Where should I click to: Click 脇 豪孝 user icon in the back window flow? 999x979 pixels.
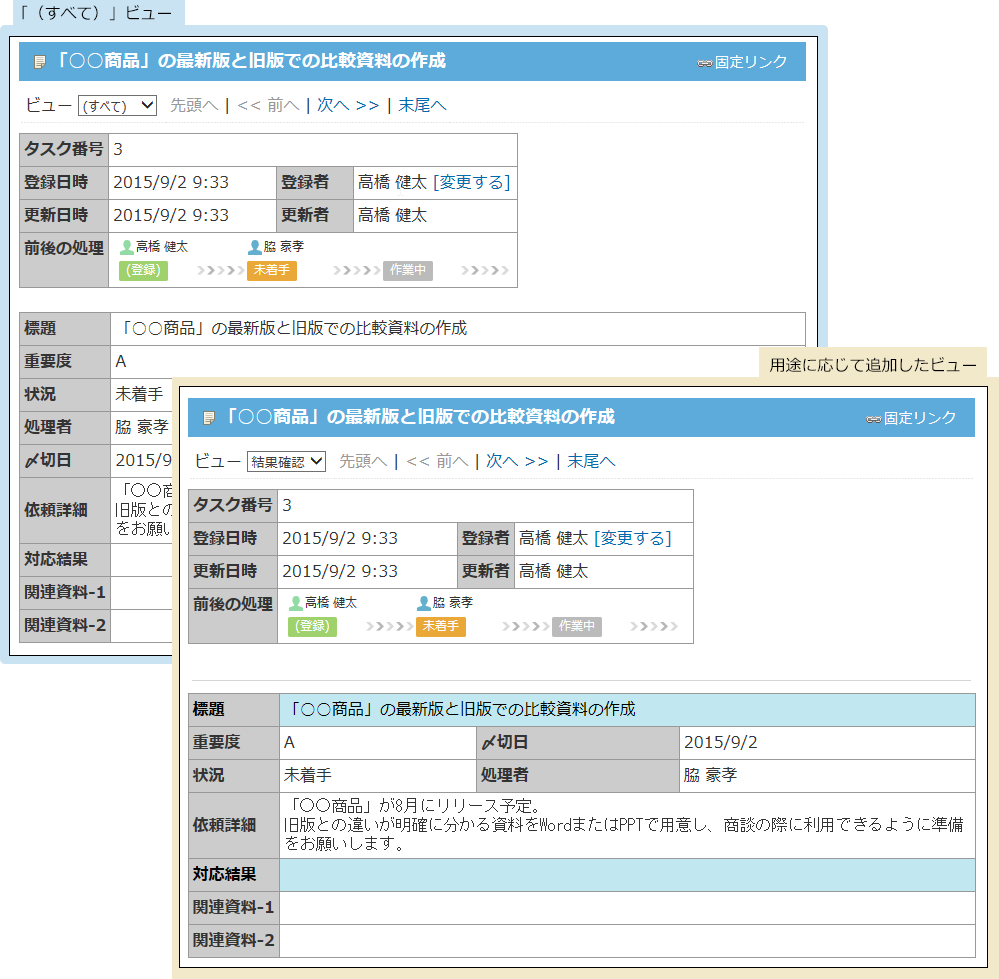click(x=255, y=247)
